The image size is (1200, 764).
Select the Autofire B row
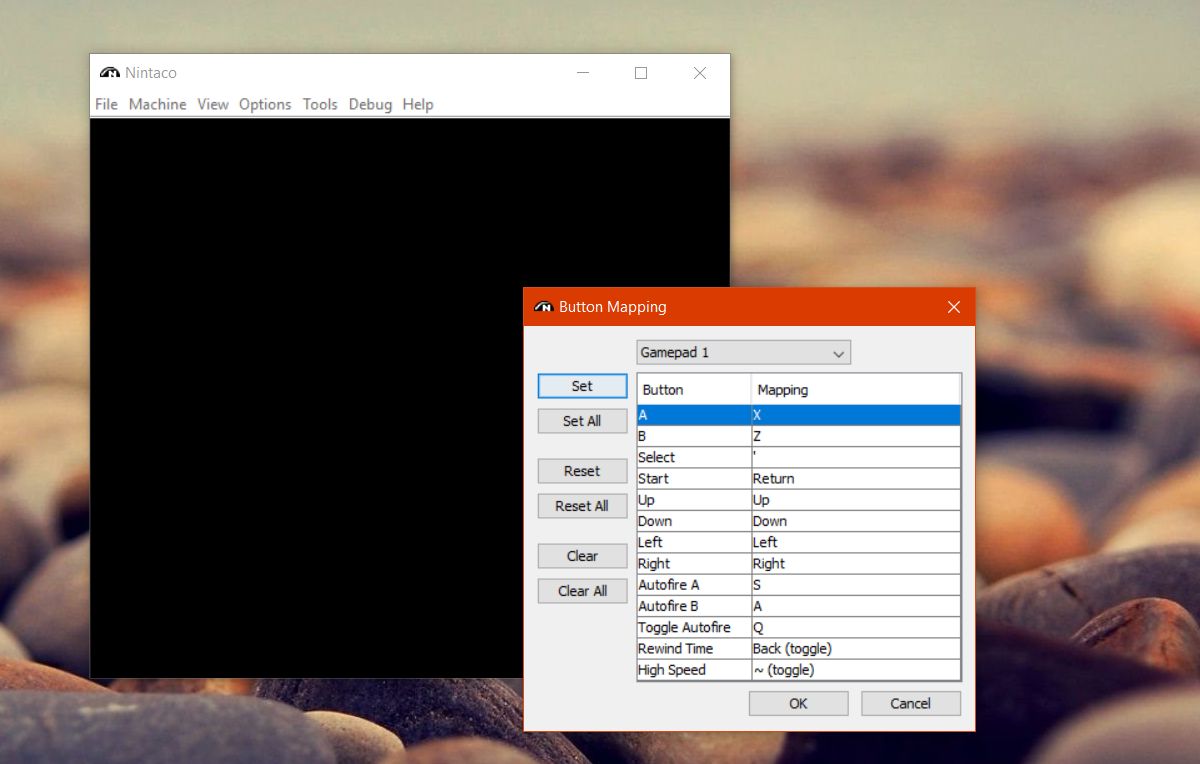[x=799, y=606]
